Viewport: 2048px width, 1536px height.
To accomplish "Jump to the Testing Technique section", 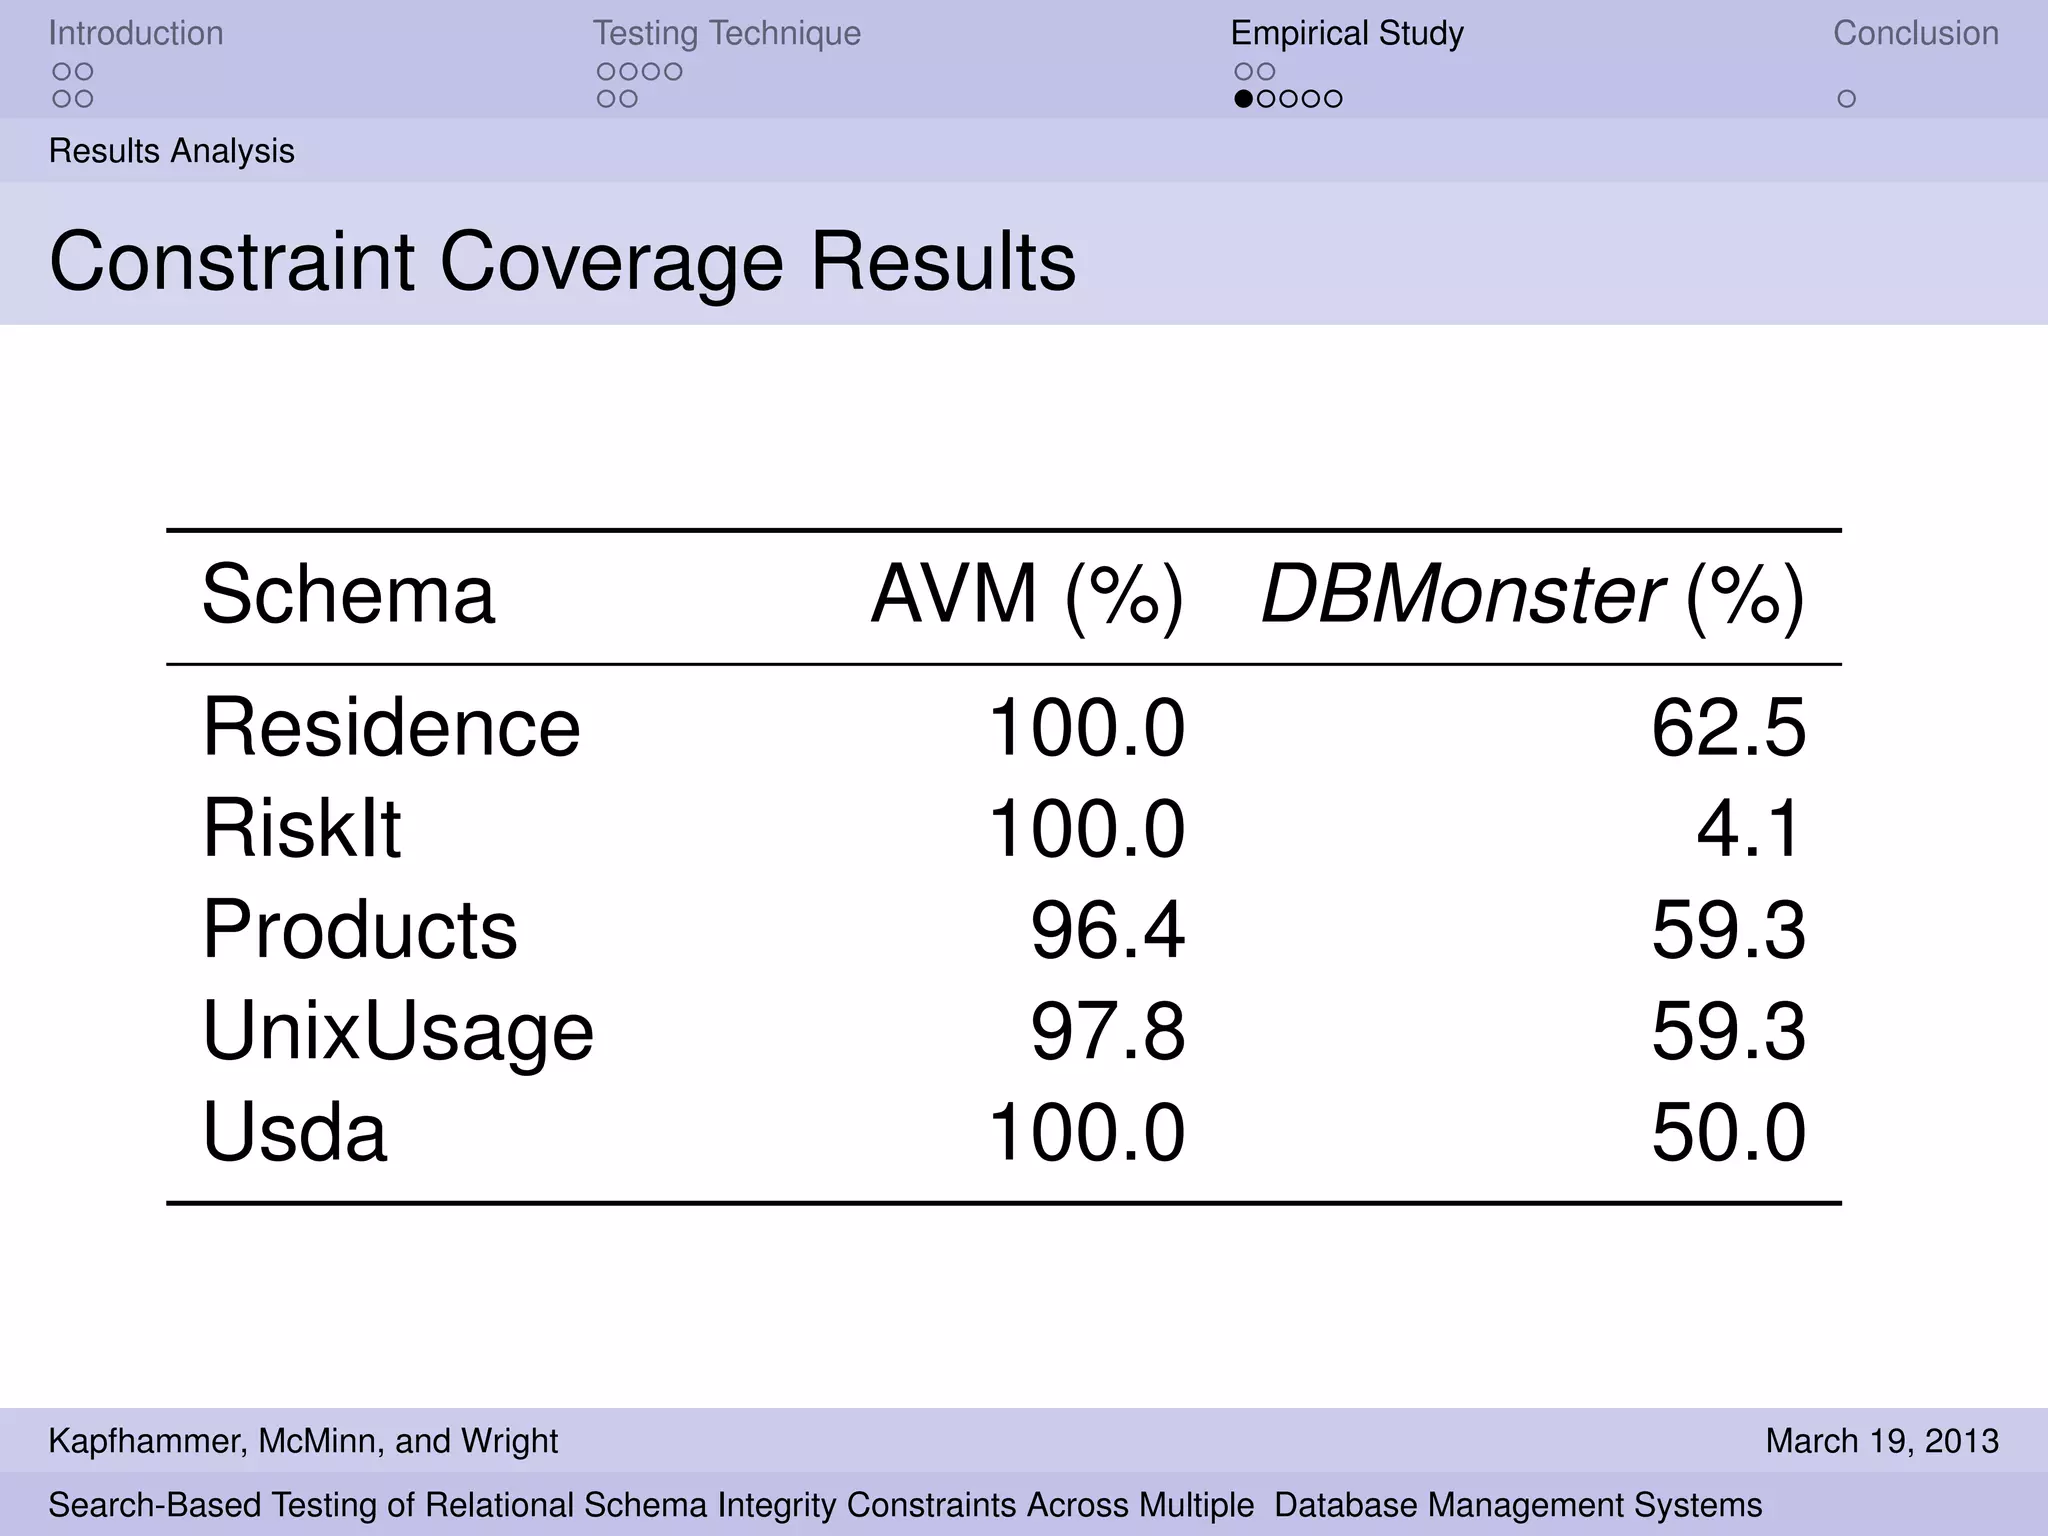I will (x=727, y=34).
